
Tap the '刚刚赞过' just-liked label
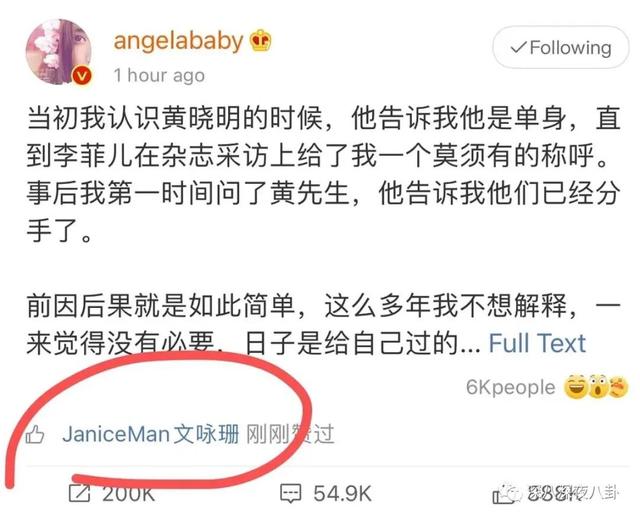point(290,434)
